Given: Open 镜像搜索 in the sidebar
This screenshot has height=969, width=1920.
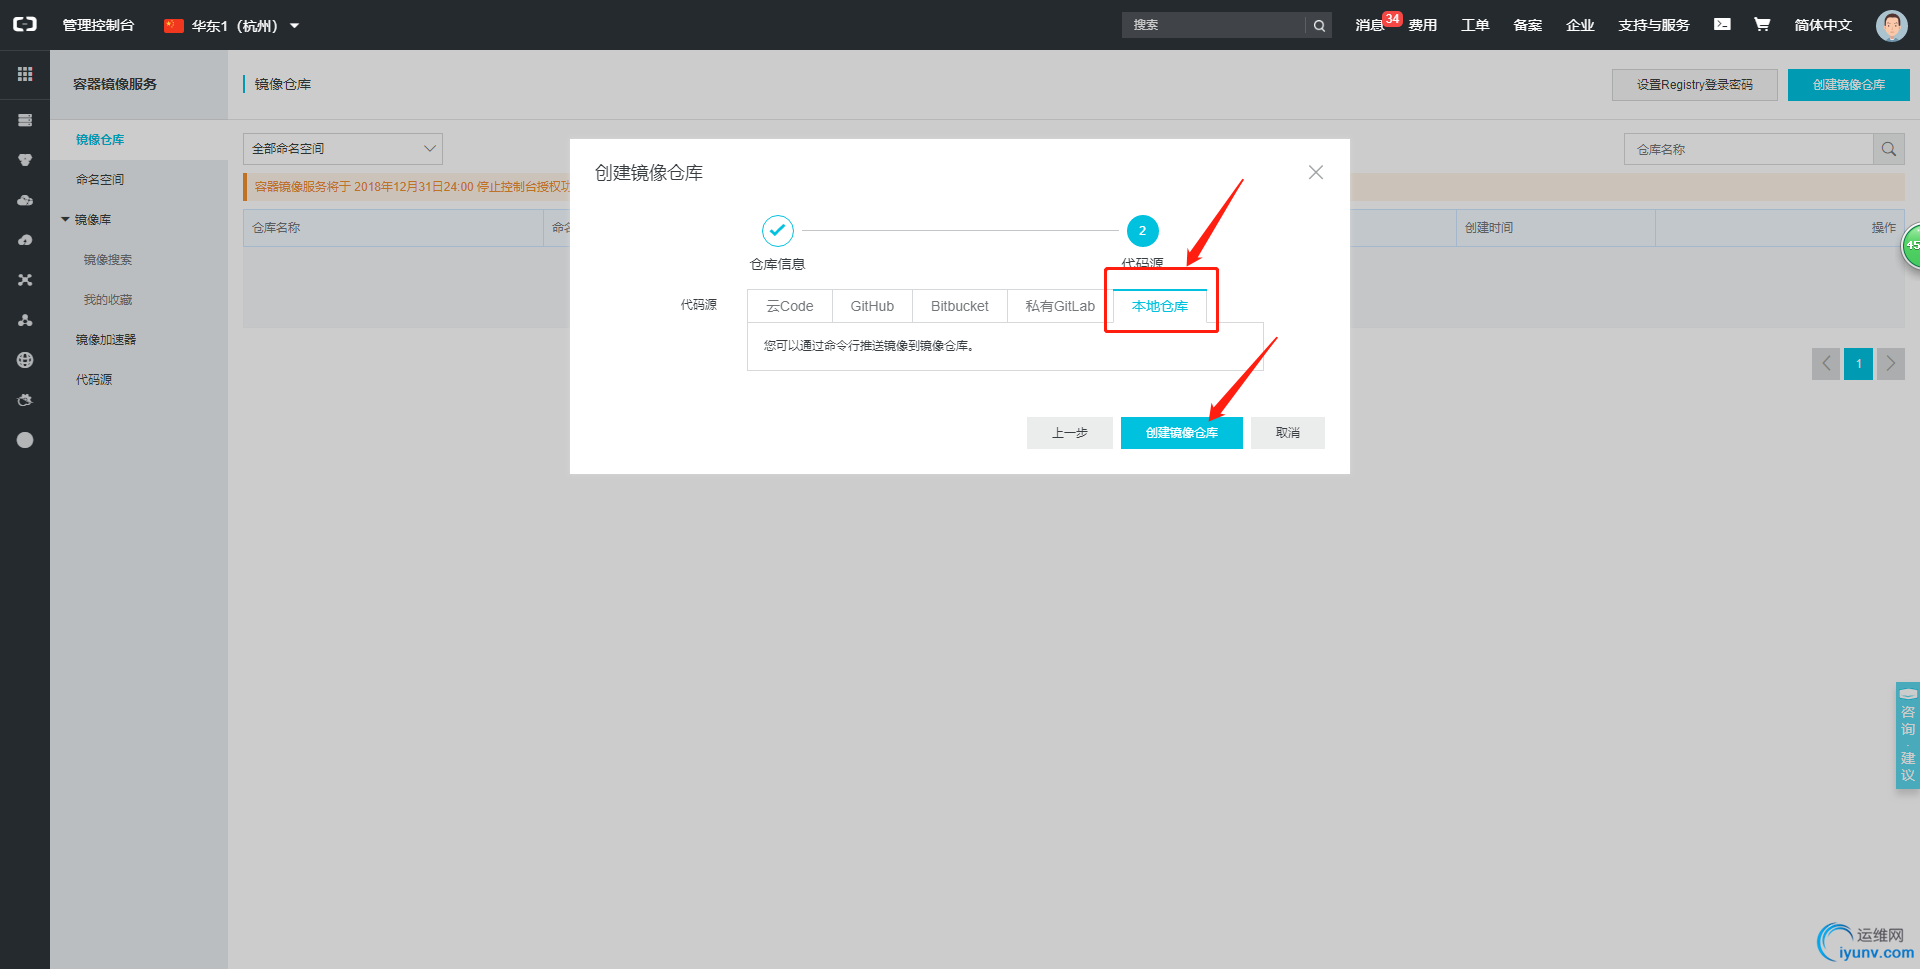Looking at the screenshot, I should click(x=108, y=260).
